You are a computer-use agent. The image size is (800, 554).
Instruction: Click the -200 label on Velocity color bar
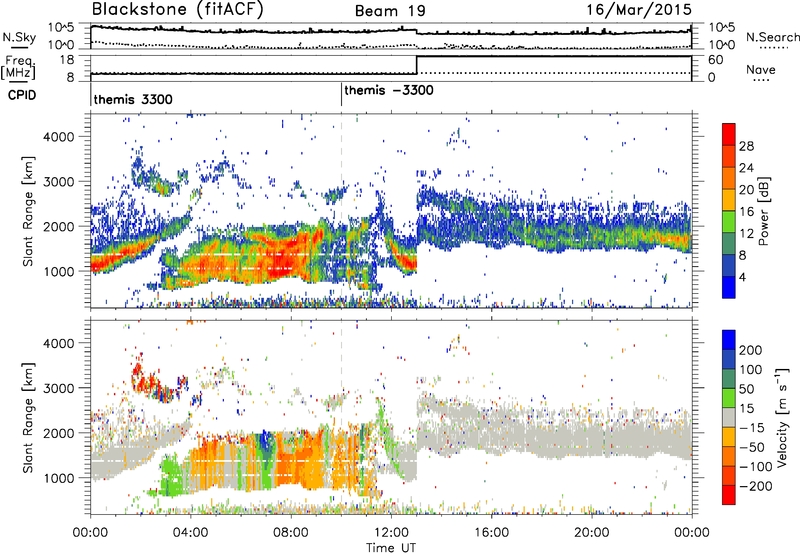(755, 486)
